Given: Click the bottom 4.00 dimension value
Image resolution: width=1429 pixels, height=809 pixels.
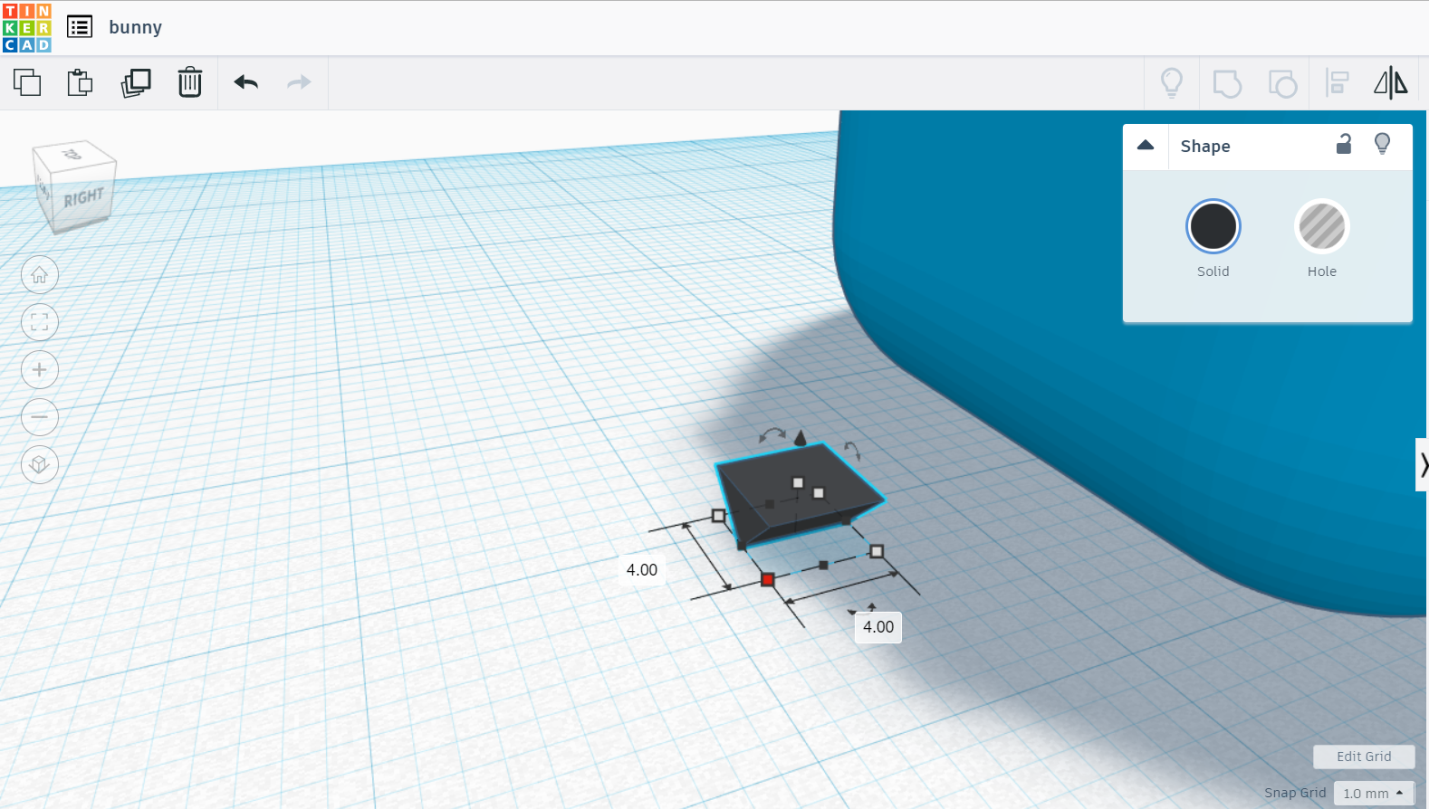Looking at the screenshot, I should point(878,627).
